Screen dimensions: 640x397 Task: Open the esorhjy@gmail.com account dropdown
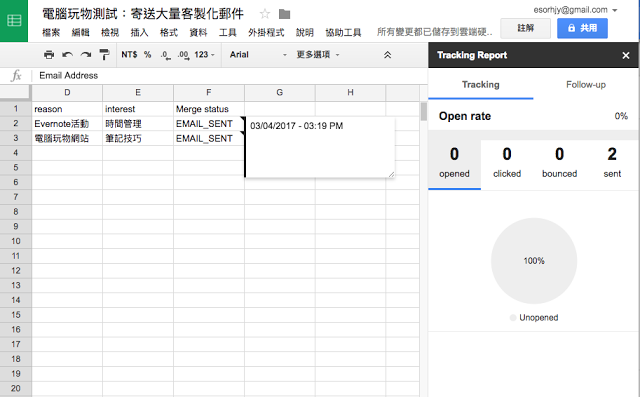[x=575, y=10]
